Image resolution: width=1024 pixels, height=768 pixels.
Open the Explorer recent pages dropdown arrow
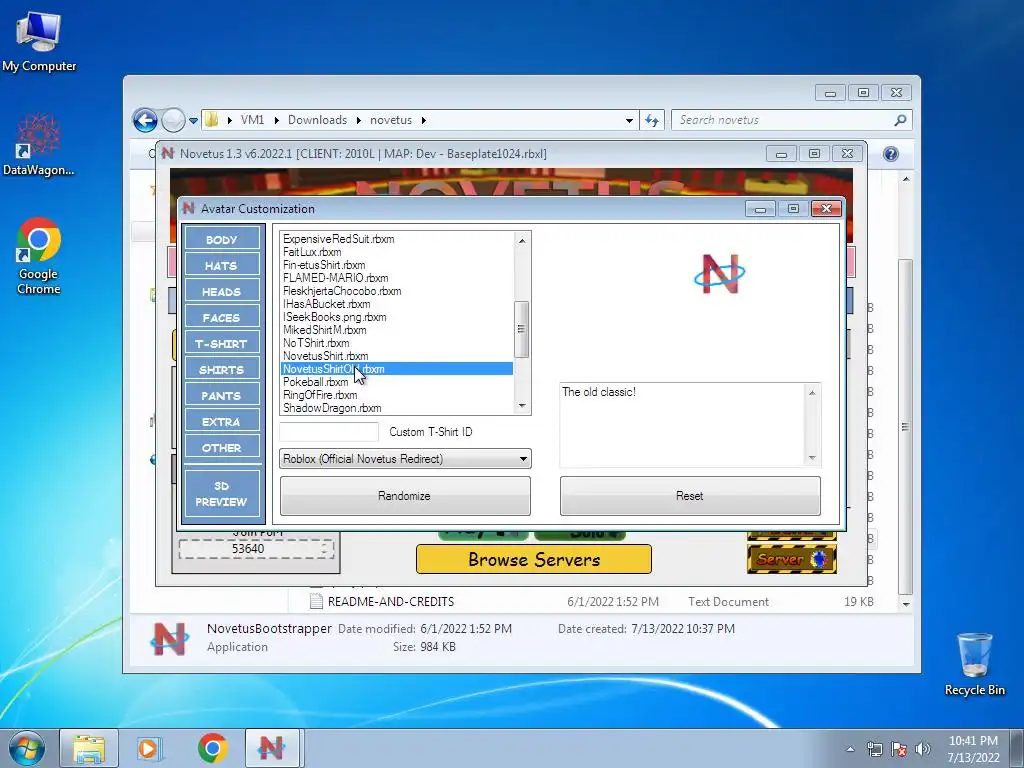[193, 121]
